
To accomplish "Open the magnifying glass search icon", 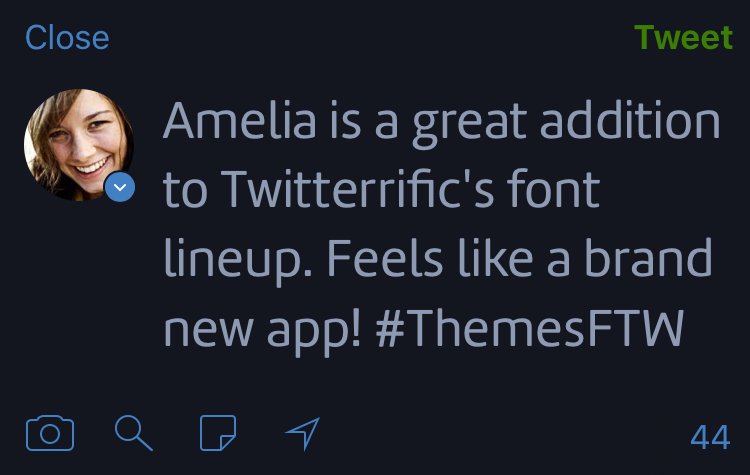I will 134,432.
